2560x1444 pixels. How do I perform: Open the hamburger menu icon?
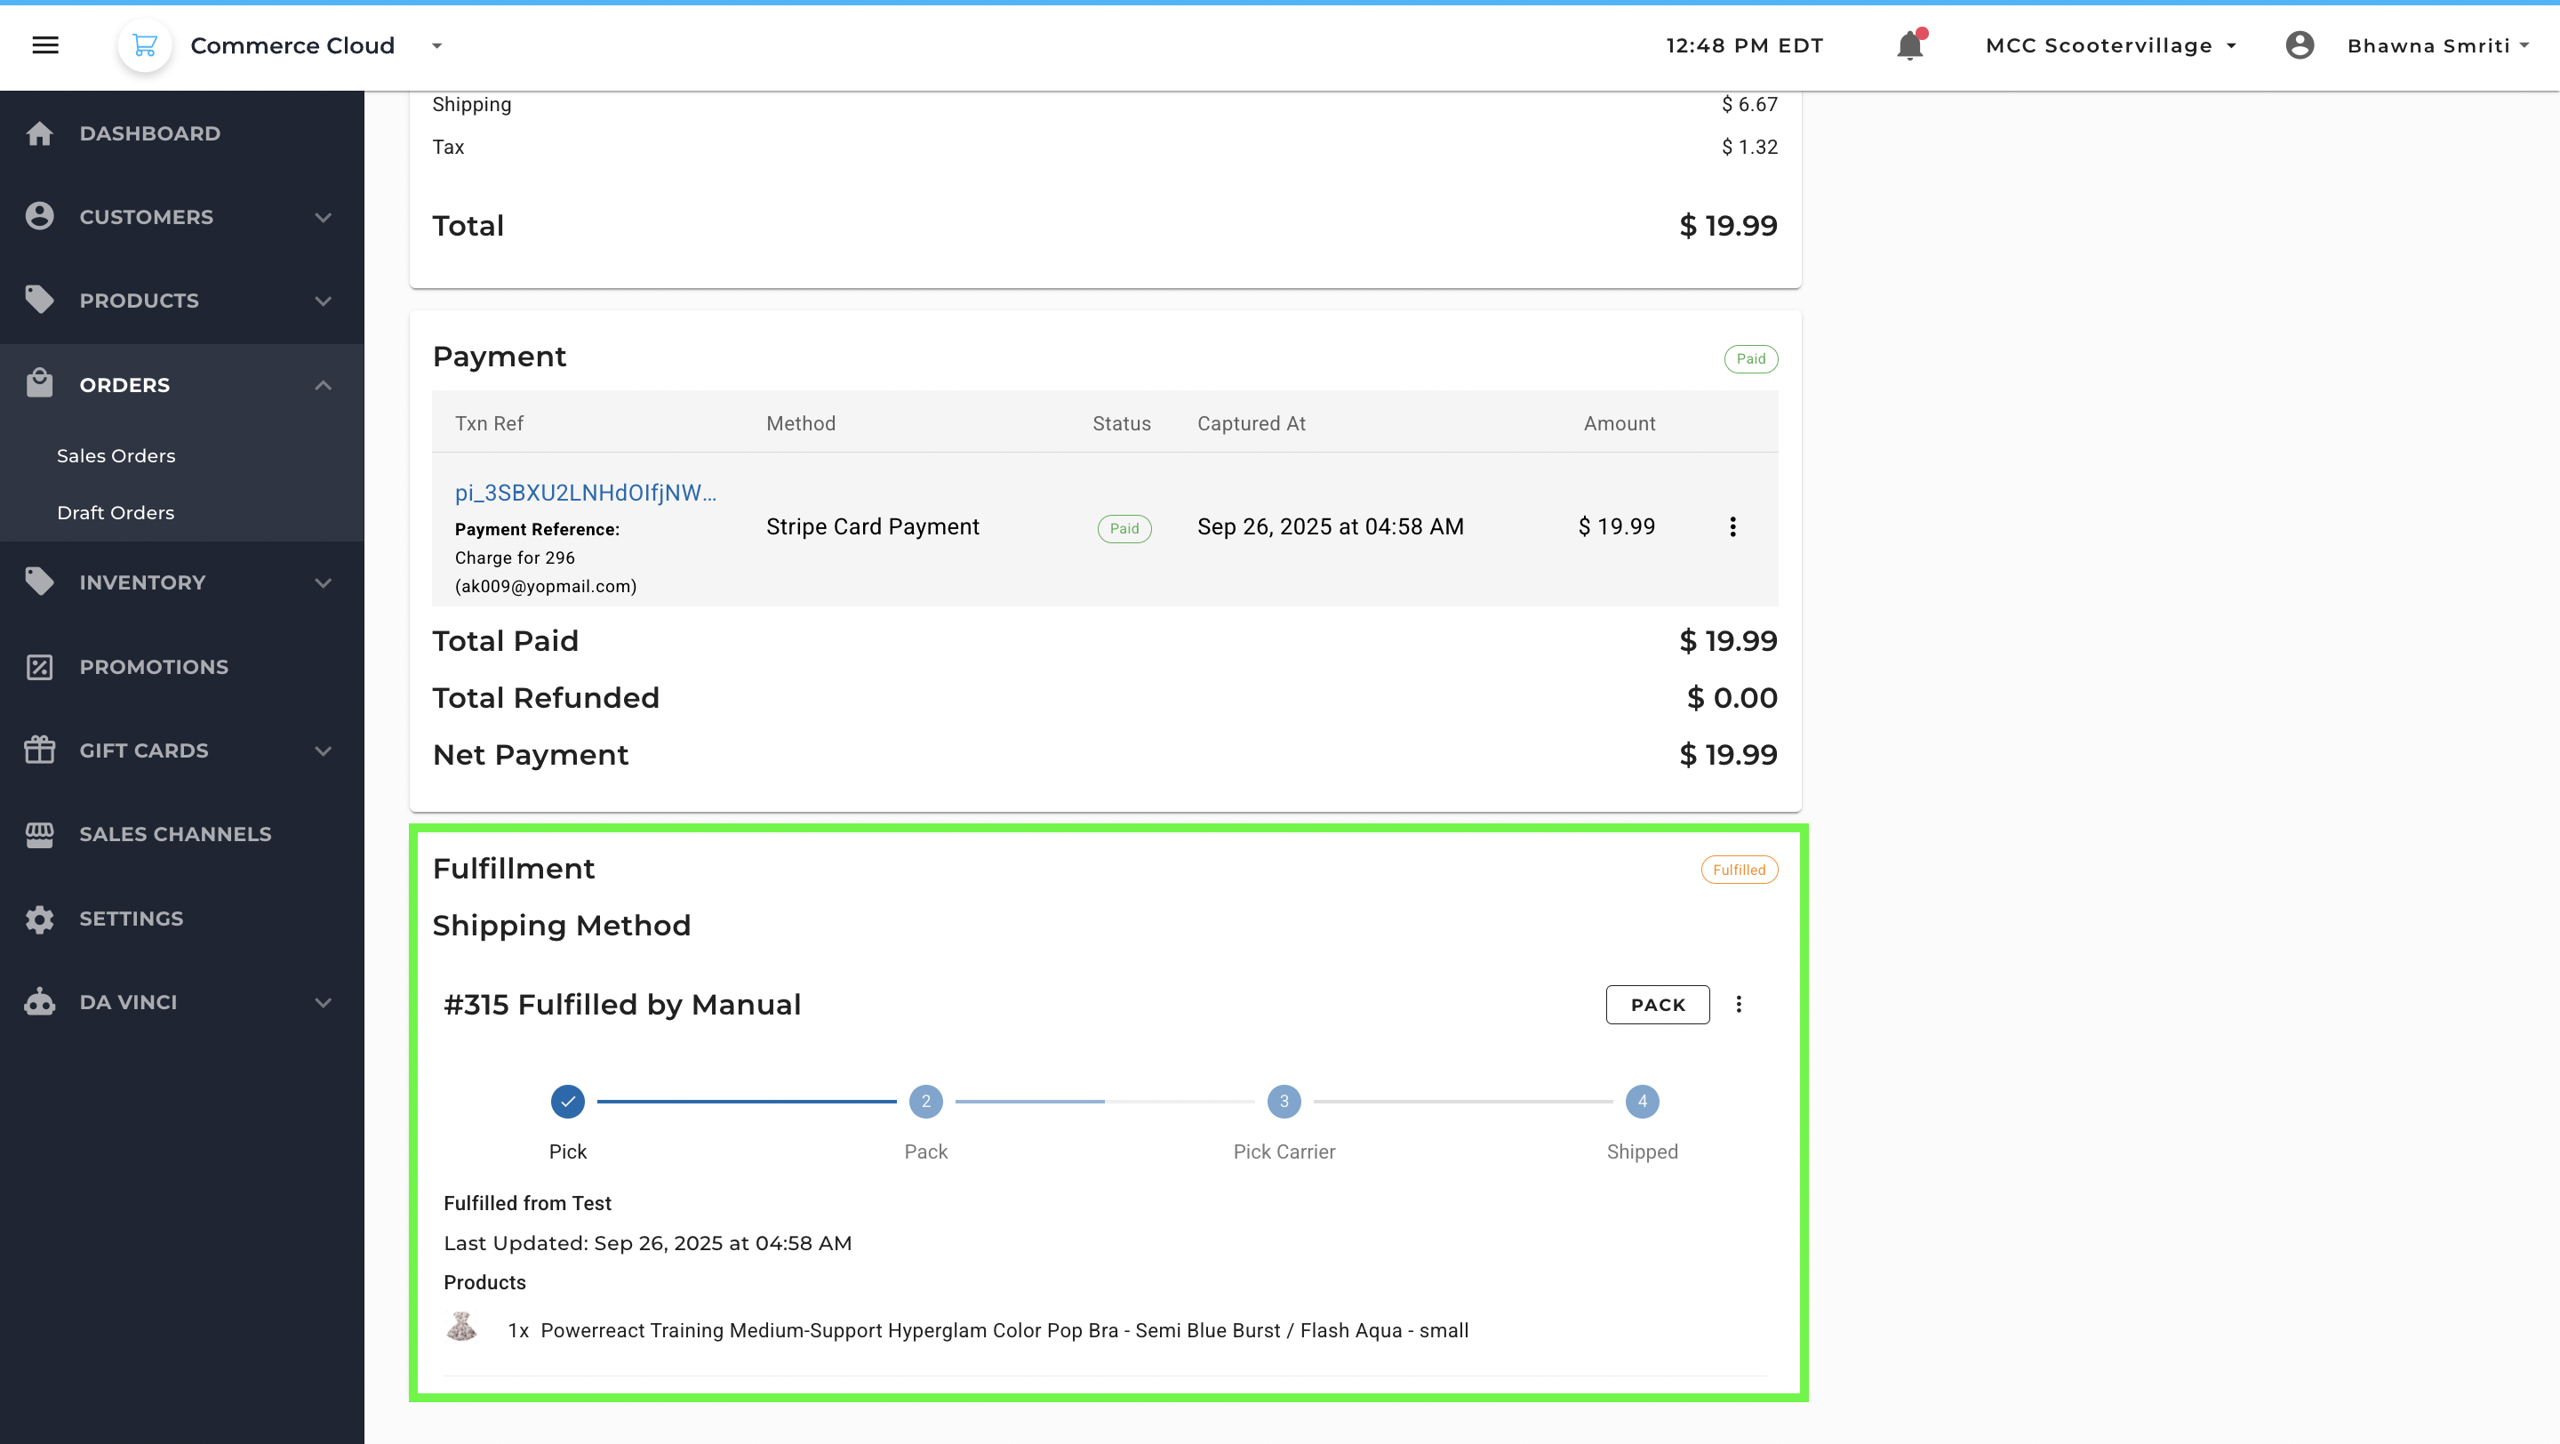(x=45, y=45)
